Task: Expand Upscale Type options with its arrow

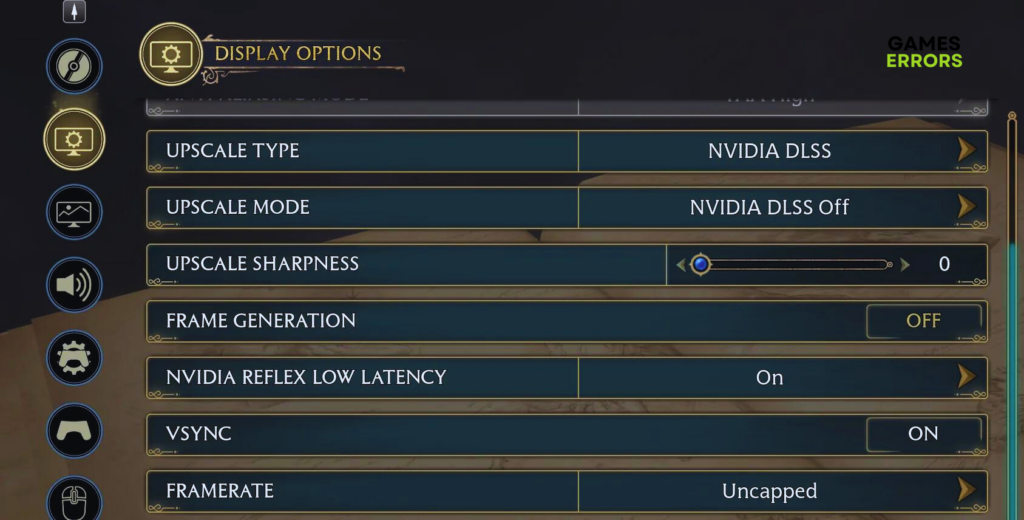Action: point(965,151)
